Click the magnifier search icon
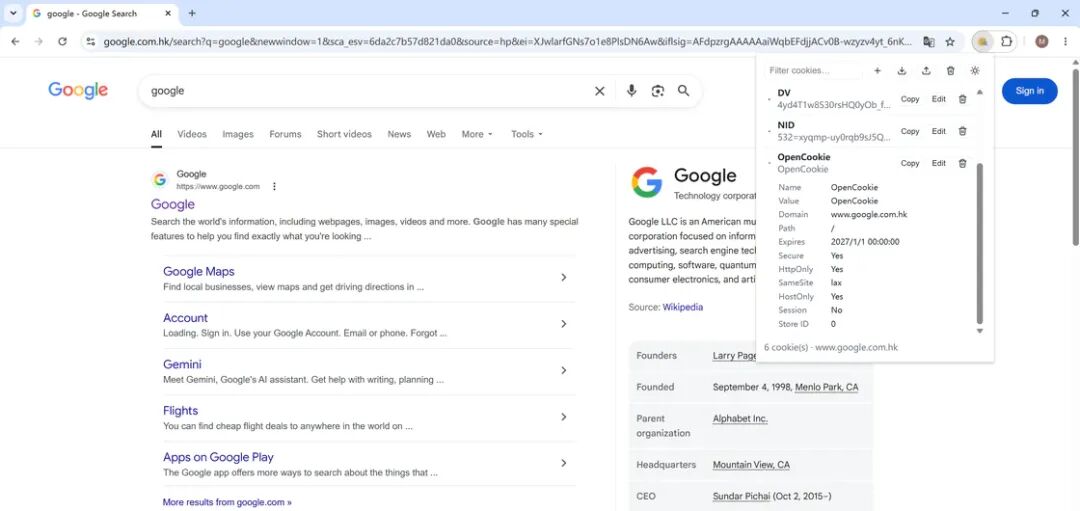The image size is (1080, 511). [x=683, y=91]
